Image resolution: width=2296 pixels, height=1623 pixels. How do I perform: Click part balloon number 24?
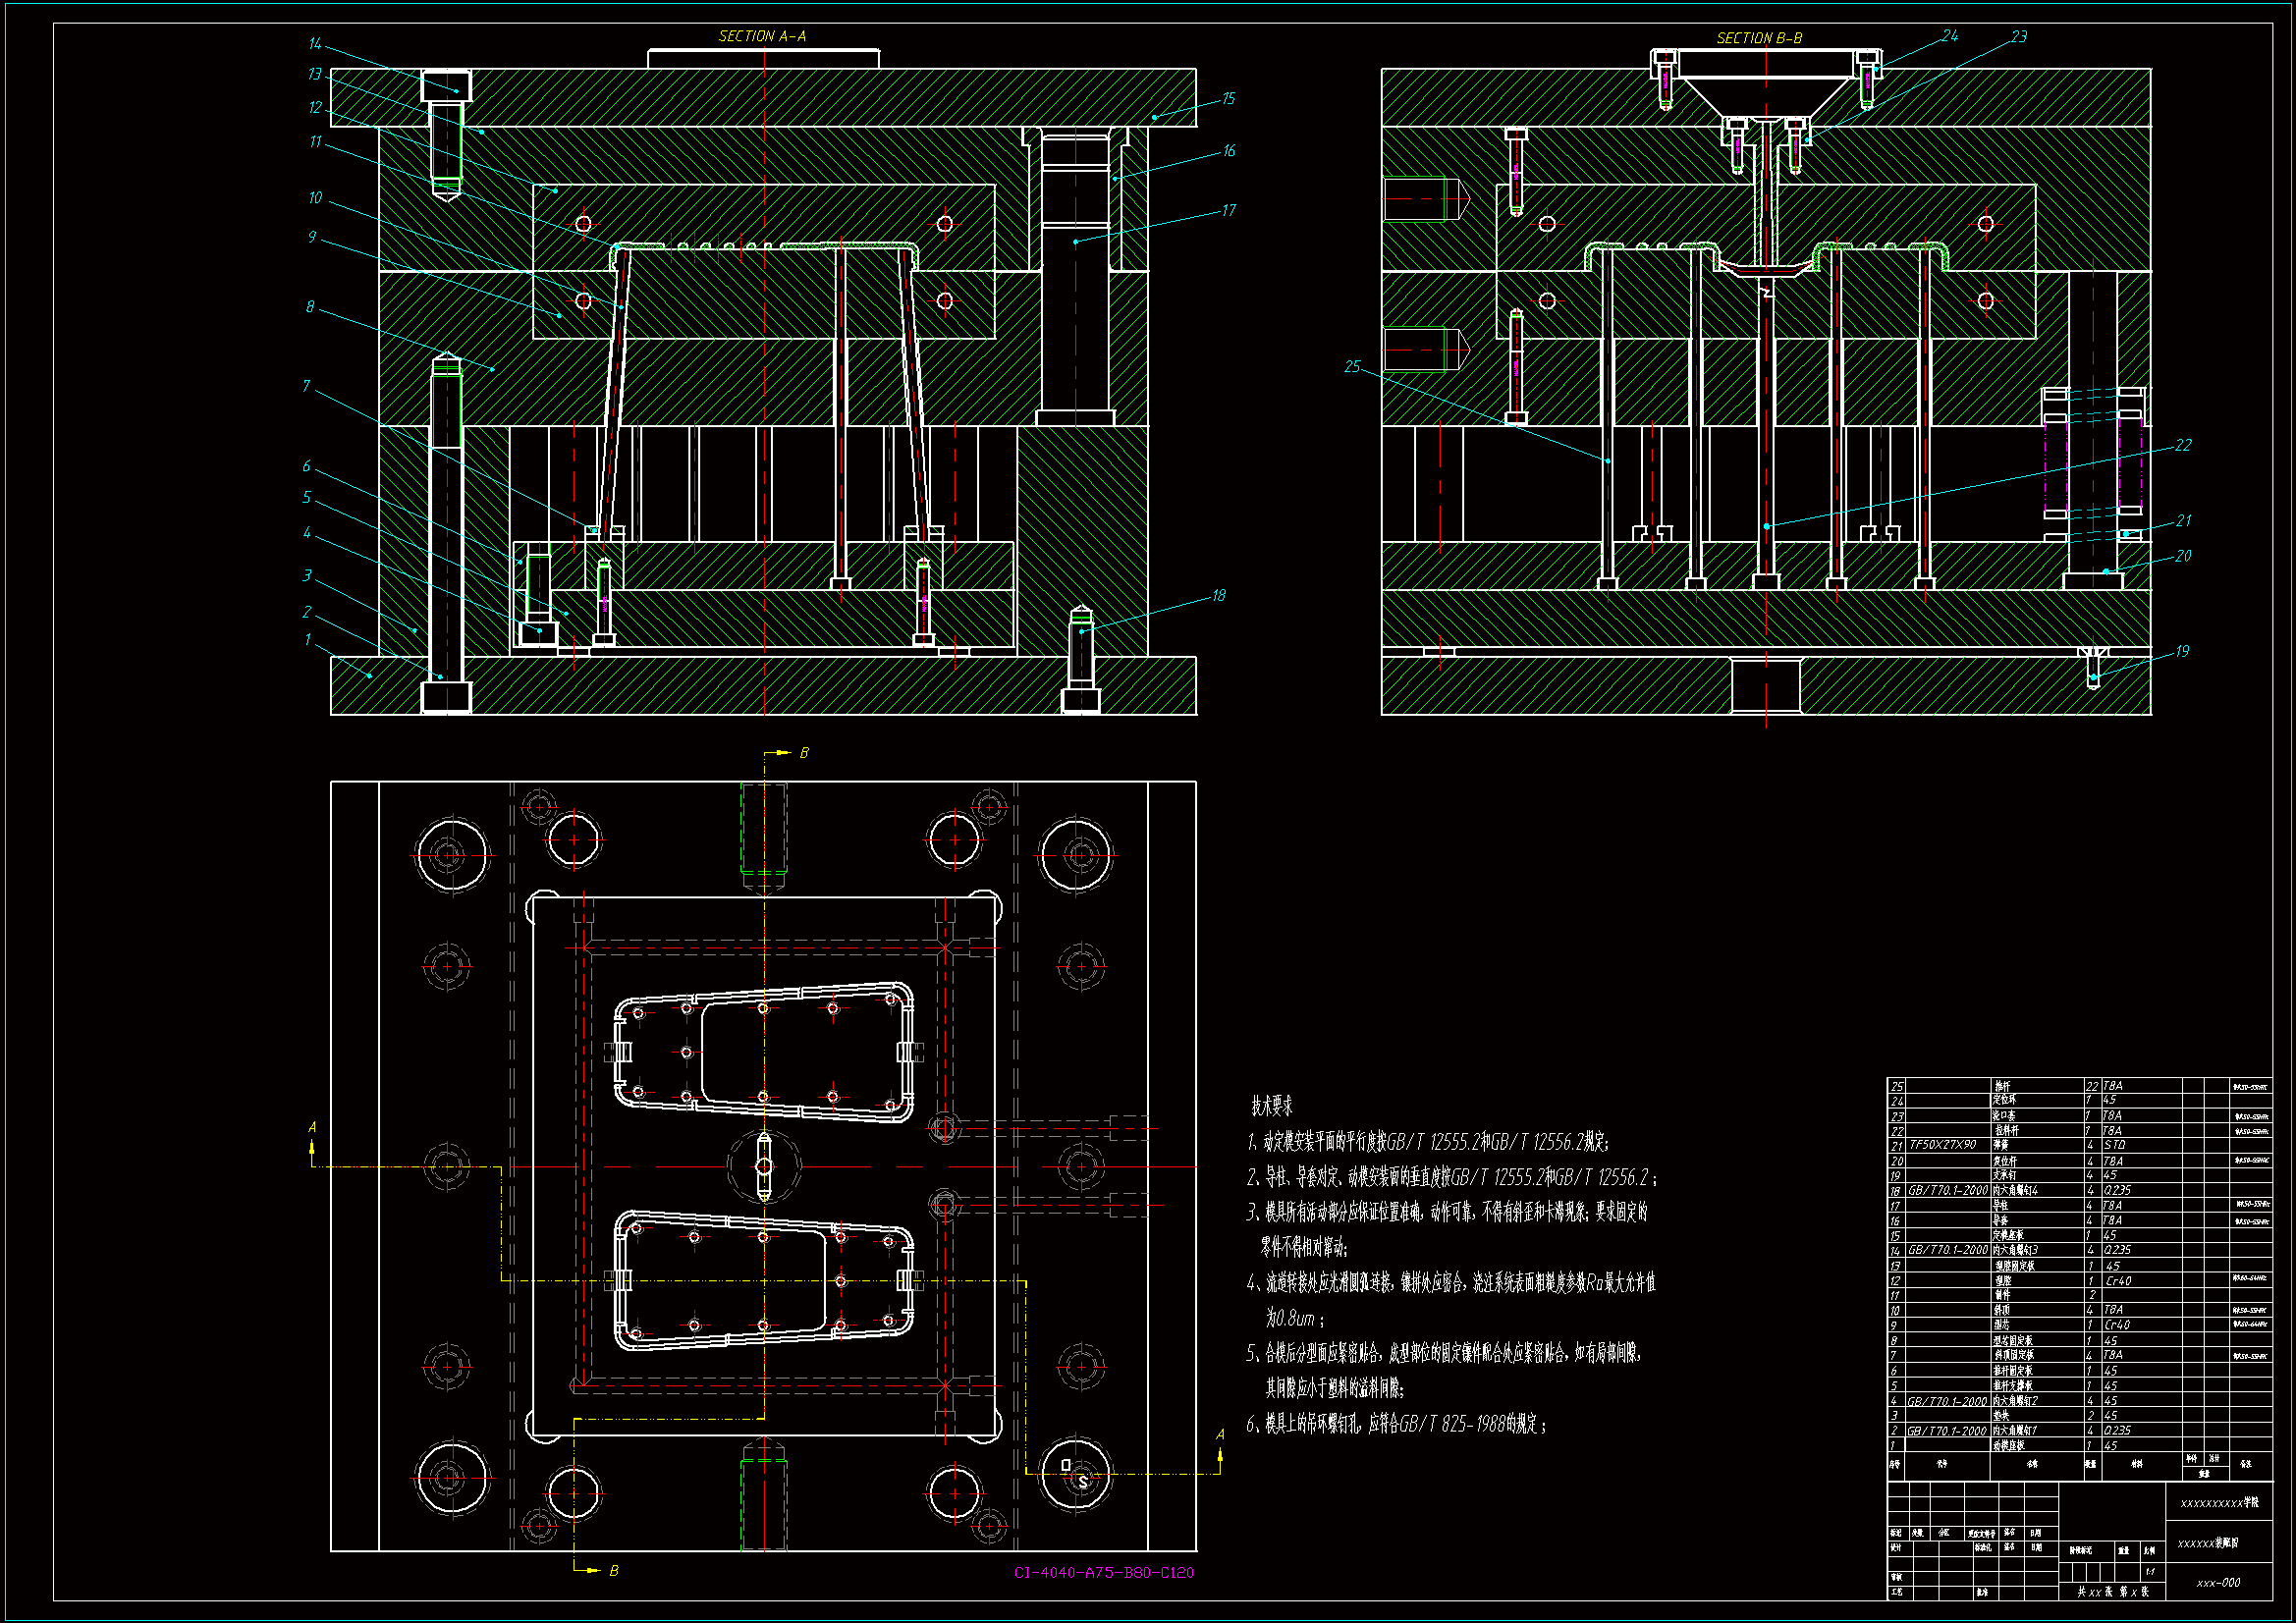(x=1949, y=36)
